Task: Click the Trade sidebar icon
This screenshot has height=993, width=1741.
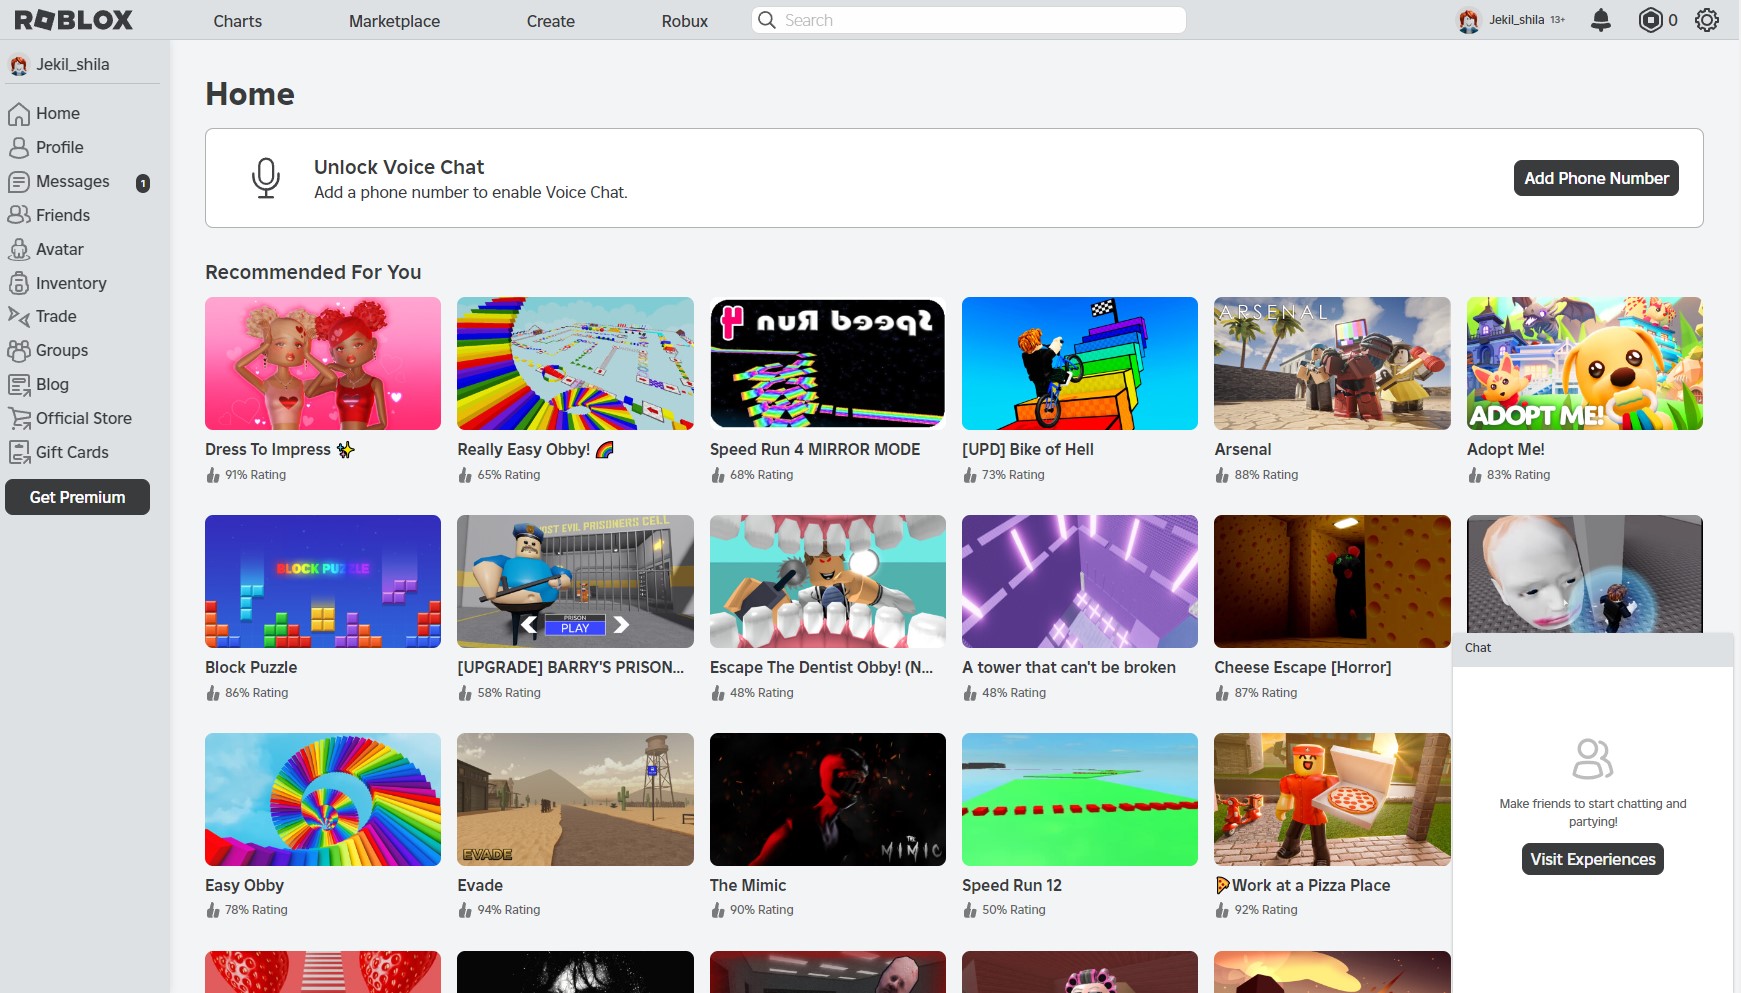Action: point(19,316)
